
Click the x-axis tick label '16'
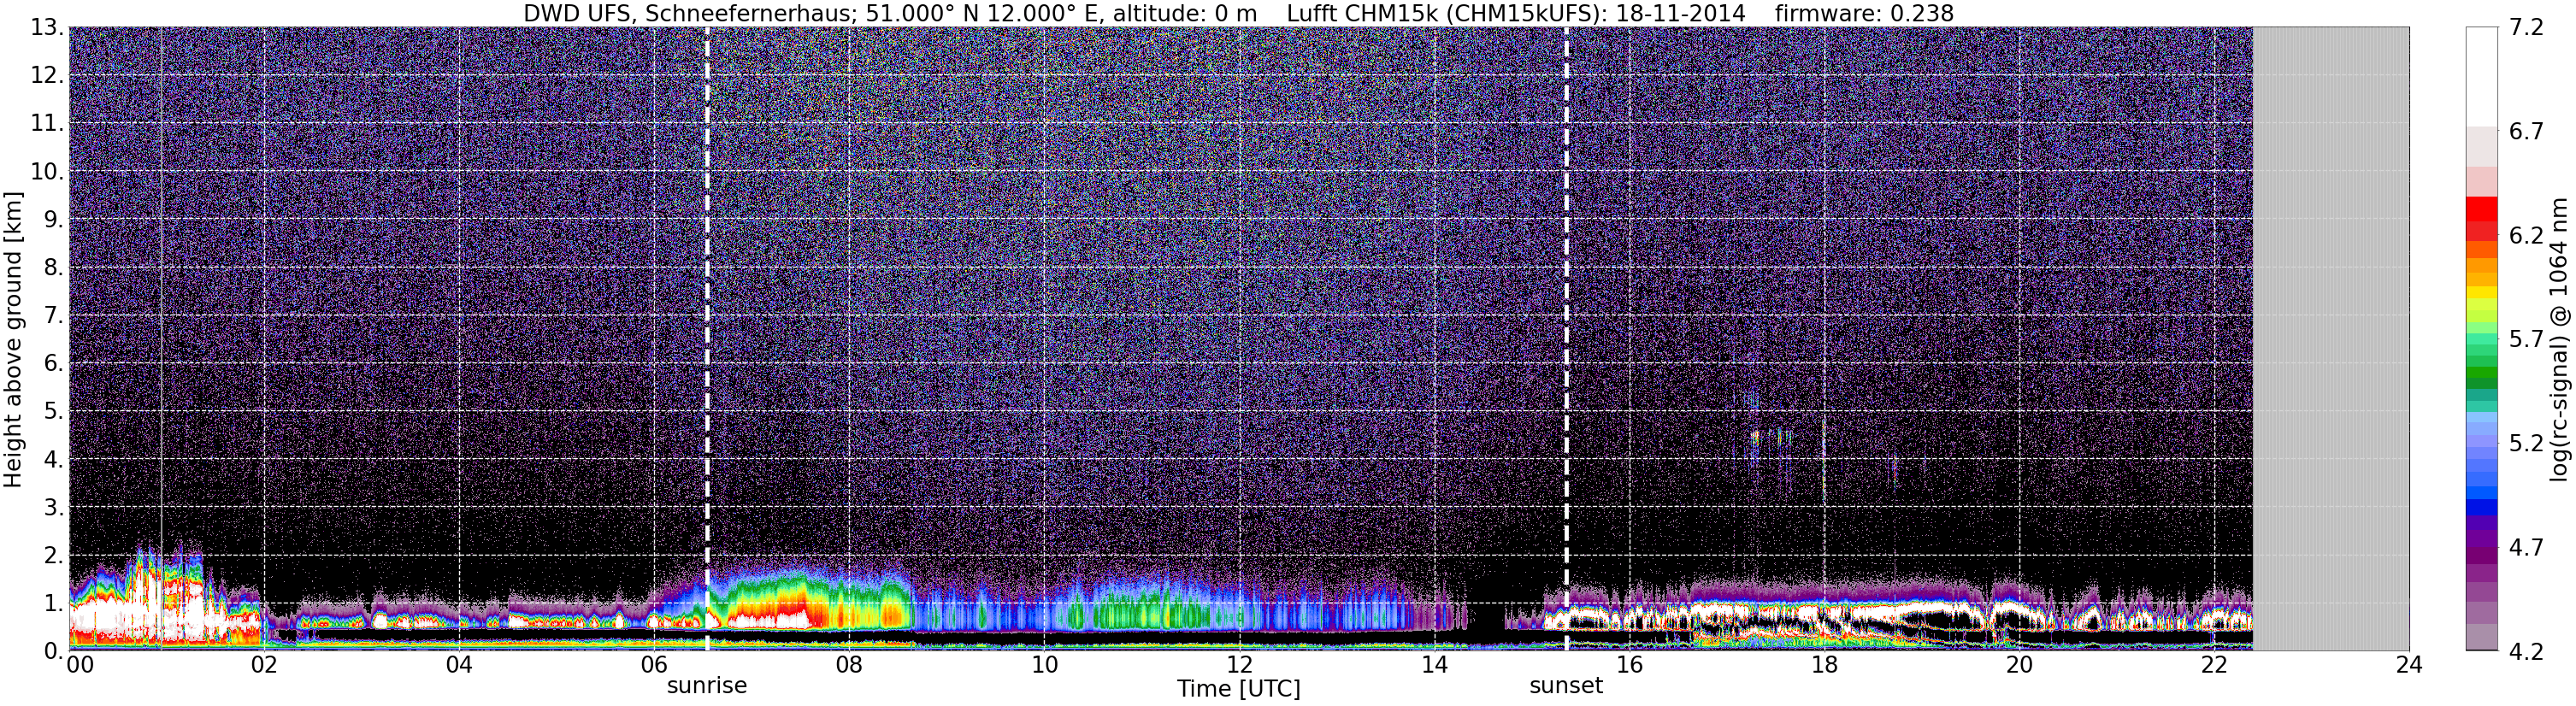tap(1629, 665)
